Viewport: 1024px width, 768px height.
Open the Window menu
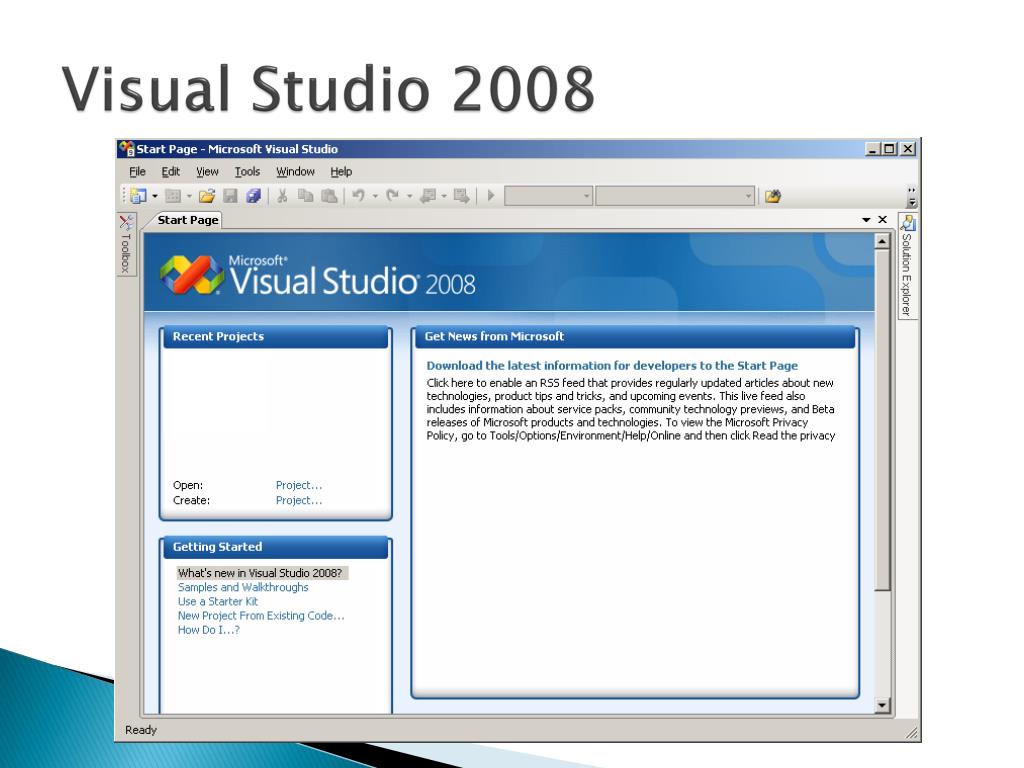[x=295, y=172]
